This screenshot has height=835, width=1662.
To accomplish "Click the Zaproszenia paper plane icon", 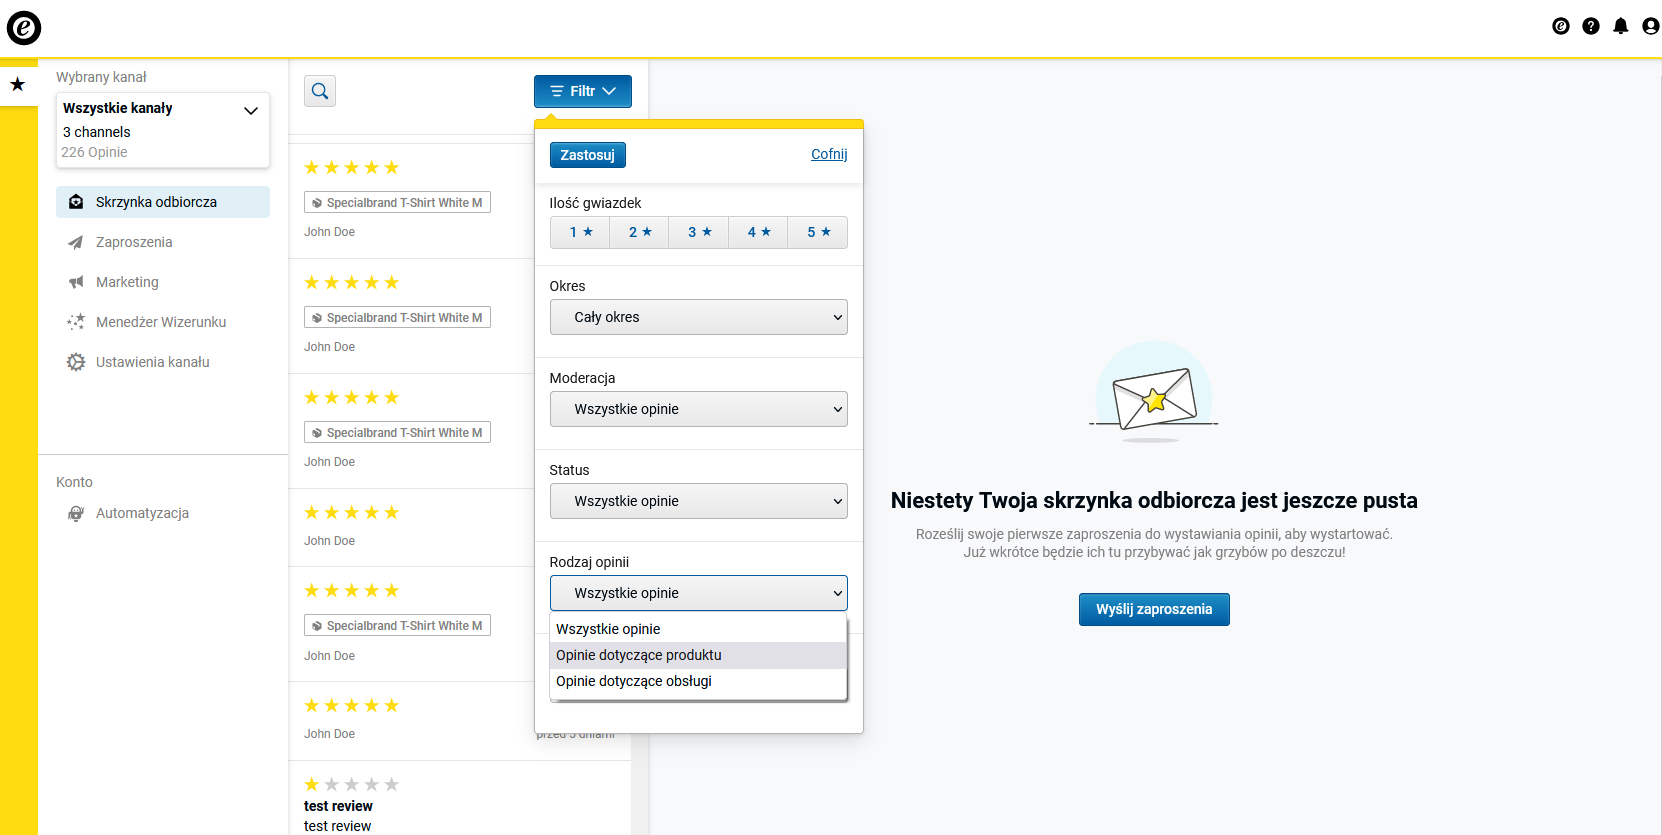I will point(76,242).
